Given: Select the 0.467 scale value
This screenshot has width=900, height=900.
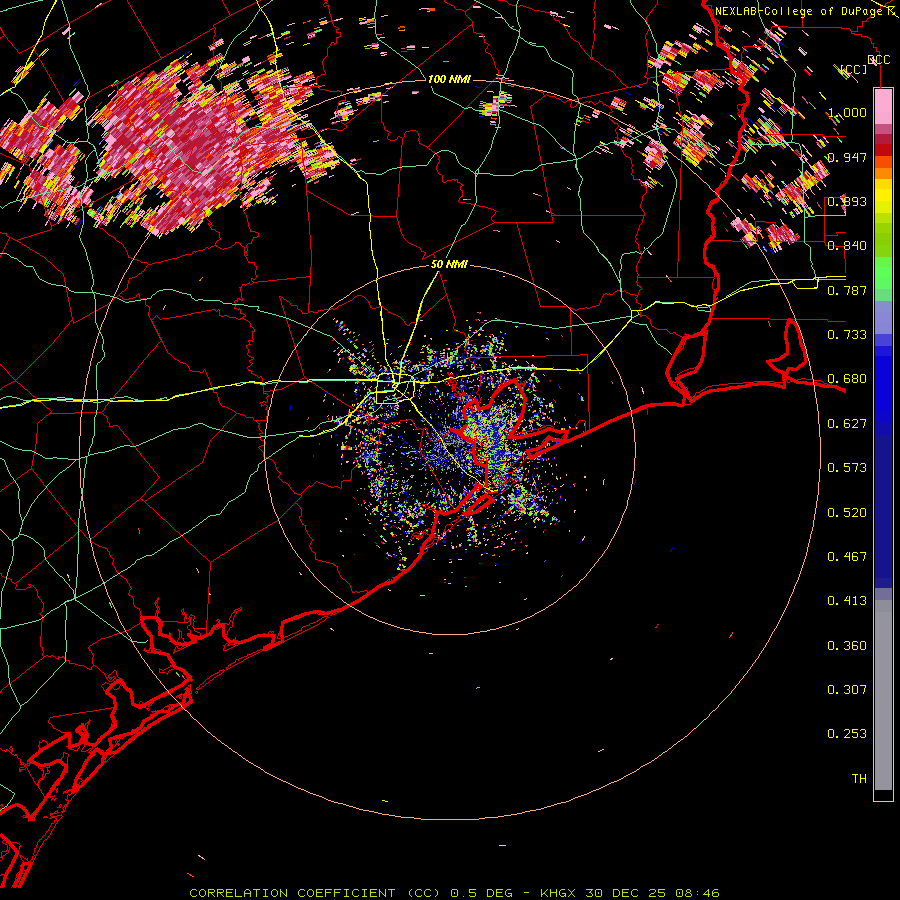Looking at the screenshot, I should 847,557.
